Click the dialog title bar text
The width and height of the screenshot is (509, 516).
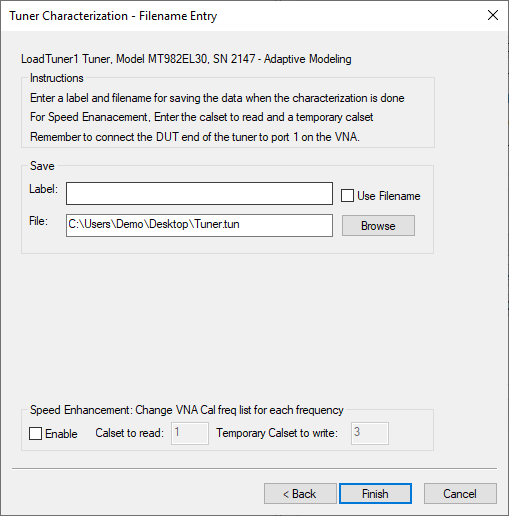click(x=113, y=16)
